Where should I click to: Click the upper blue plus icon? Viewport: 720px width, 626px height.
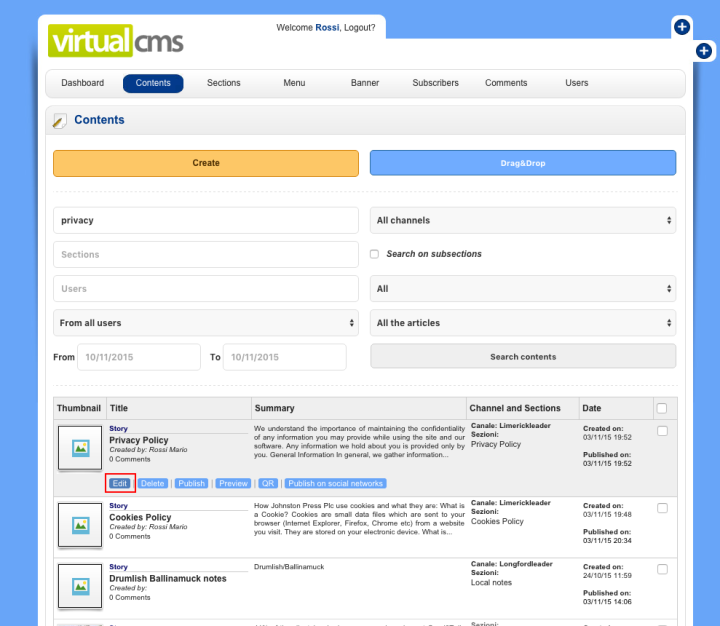click(x=681, y=27)
